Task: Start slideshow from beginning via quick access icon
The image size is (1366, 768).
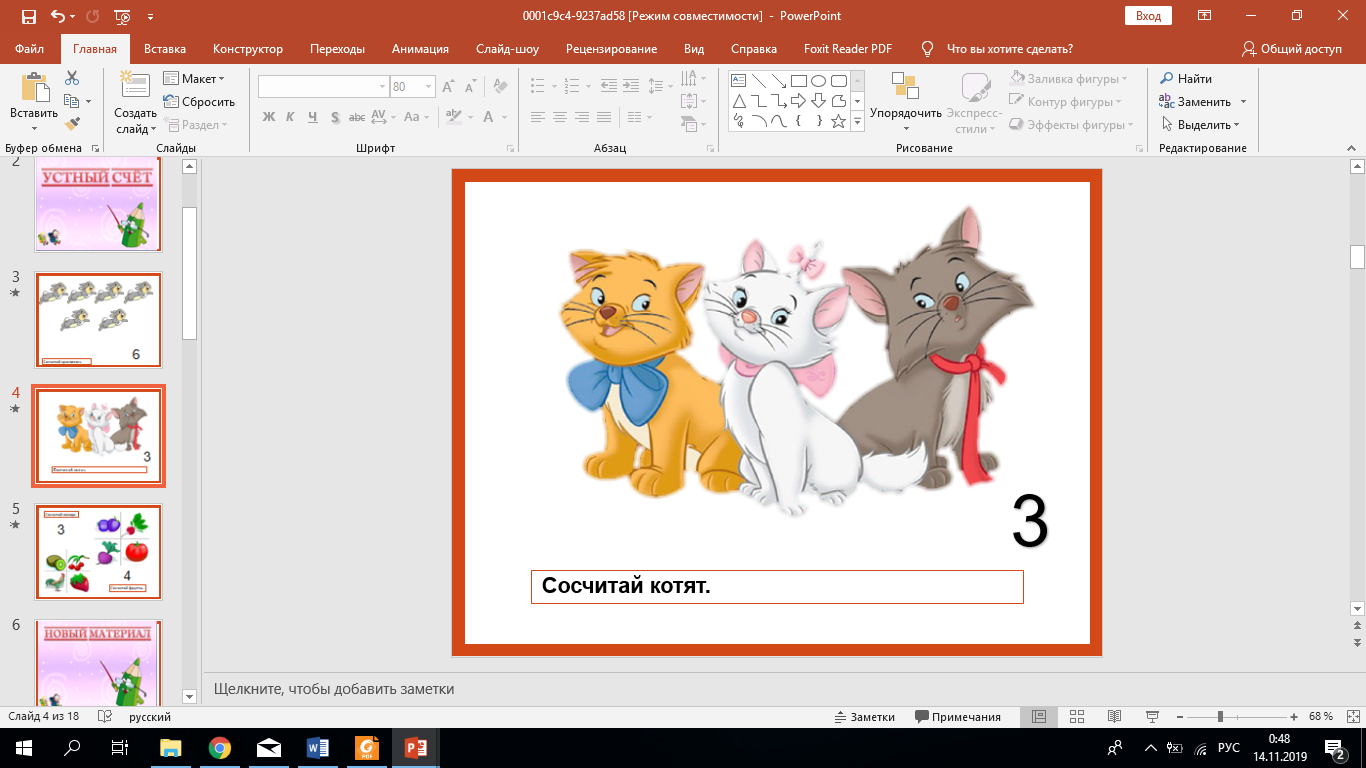Action: 122,17
